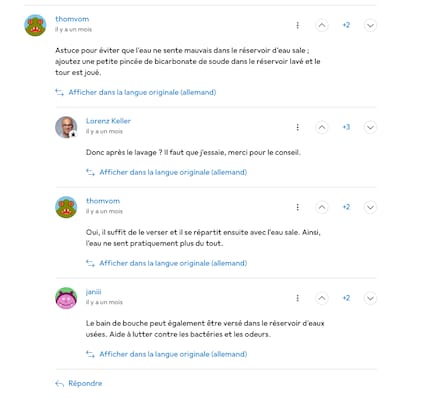The height and width of the screenshot is (398, 430).
Task: Upvote janiii's mouthwash comment
Action: pos(322,298)
